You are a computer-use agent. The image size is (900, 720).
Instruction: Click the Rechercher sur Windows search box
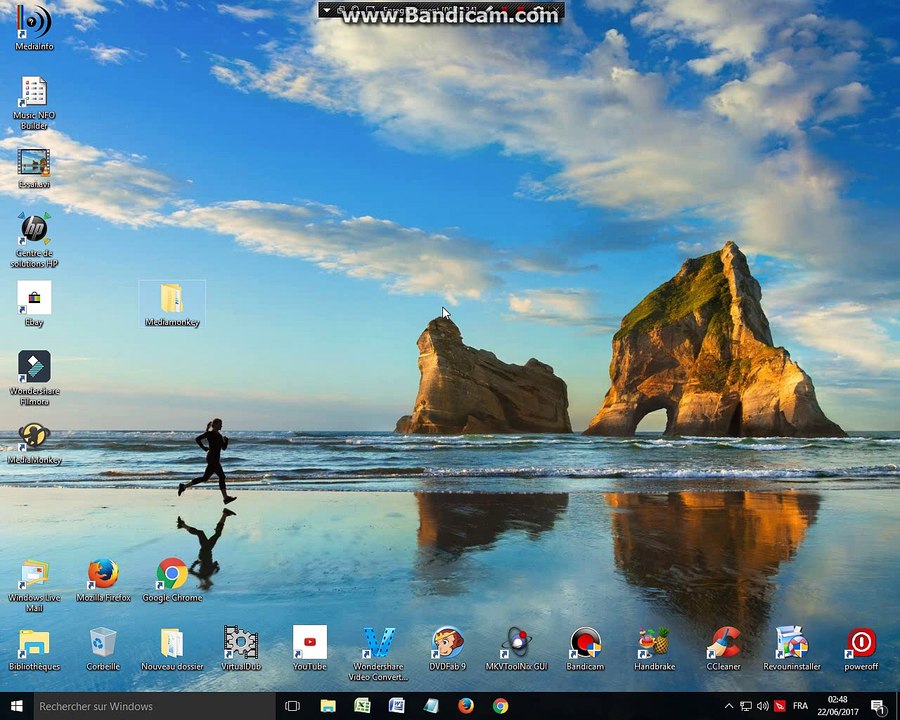(154, 706)
